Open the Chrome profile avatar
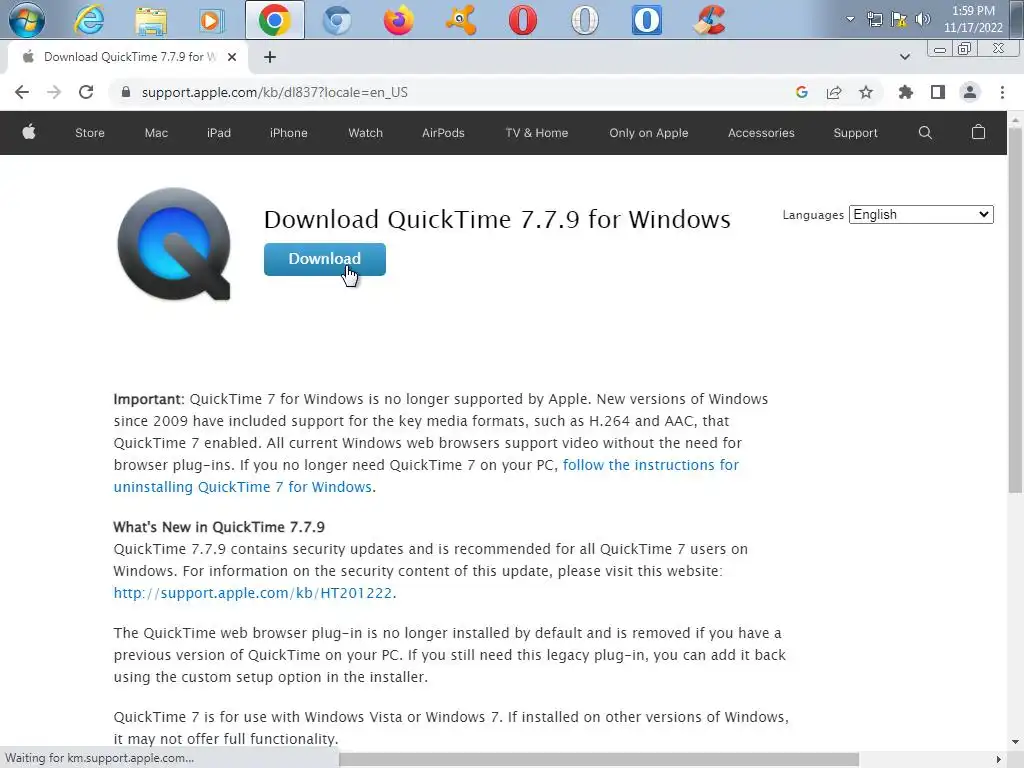1024x768 pixels. click(970, 92)
